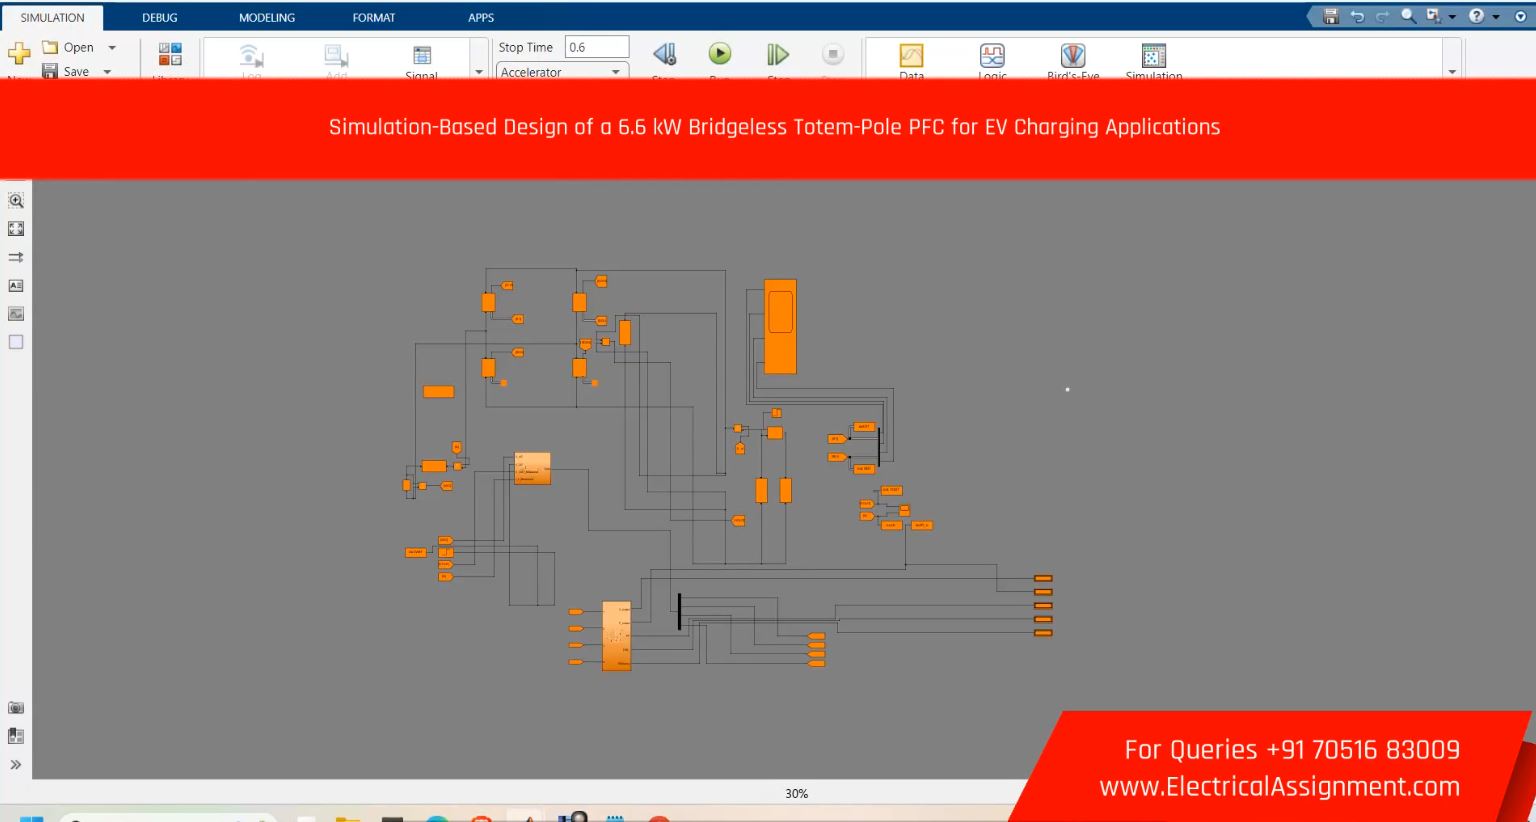
Task: Click the screenshot camera icon in palette
Action: [16, 708]
